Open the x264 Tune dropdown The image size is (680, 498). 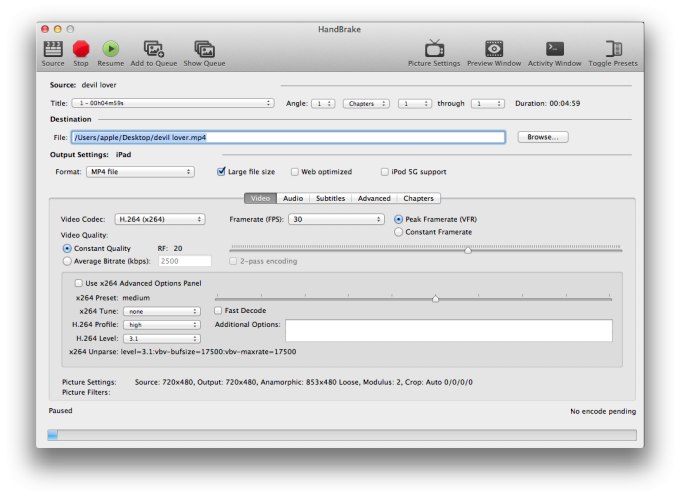(x=162, y=311)
